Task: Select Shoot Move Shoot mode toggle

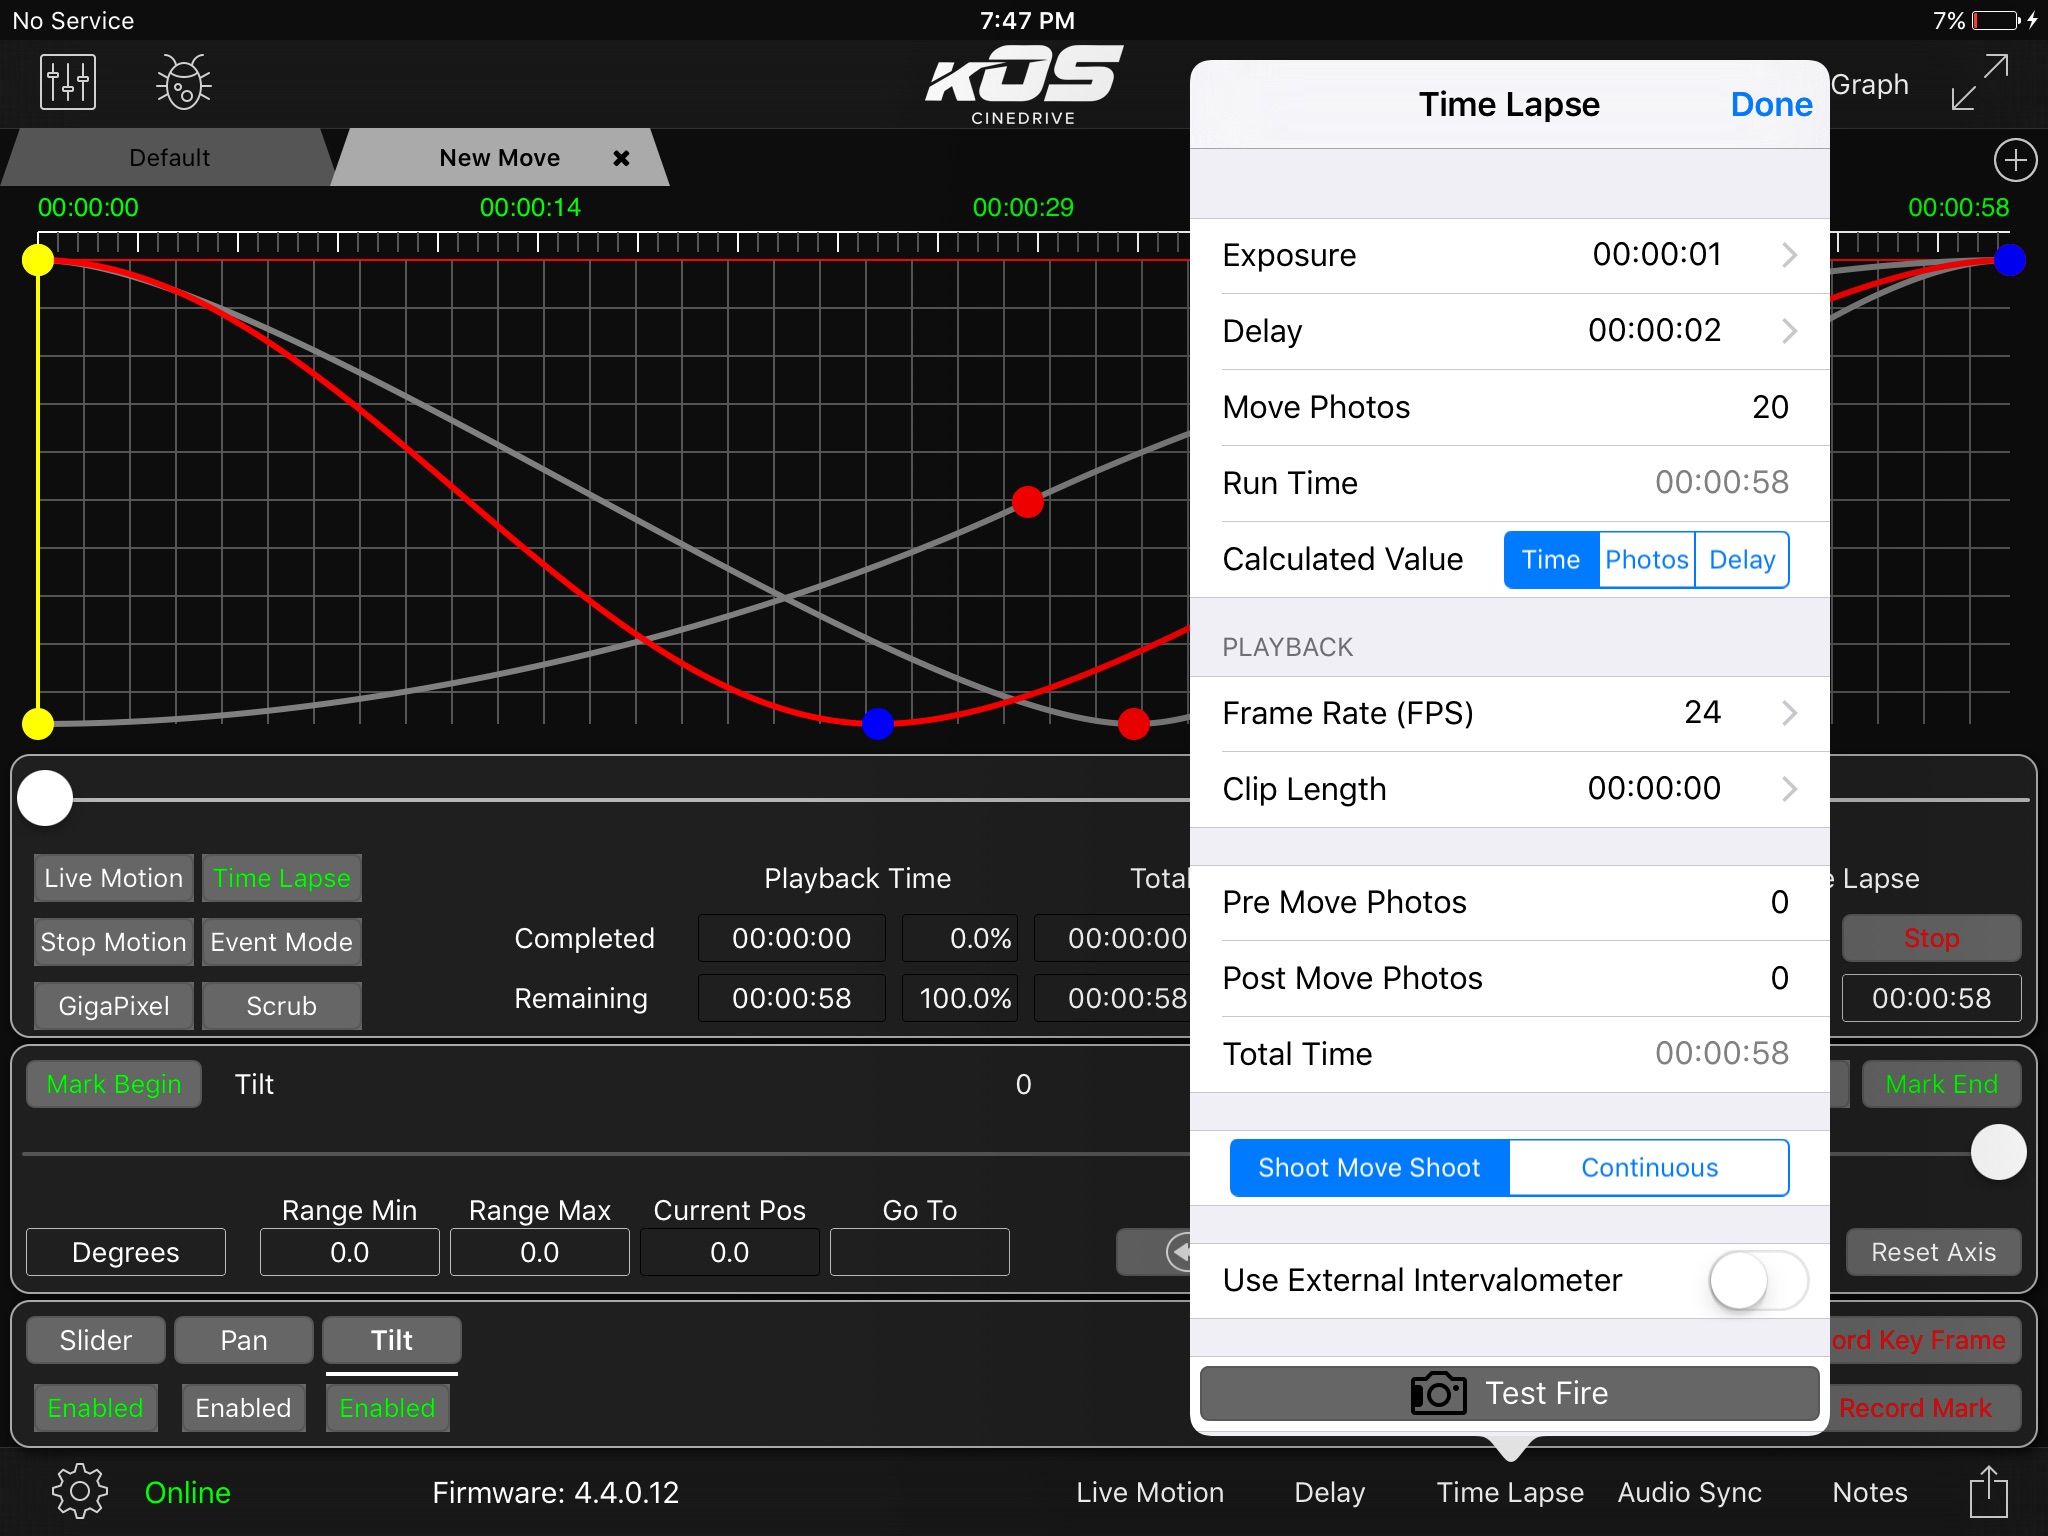Action: tap(1366, 1167)
